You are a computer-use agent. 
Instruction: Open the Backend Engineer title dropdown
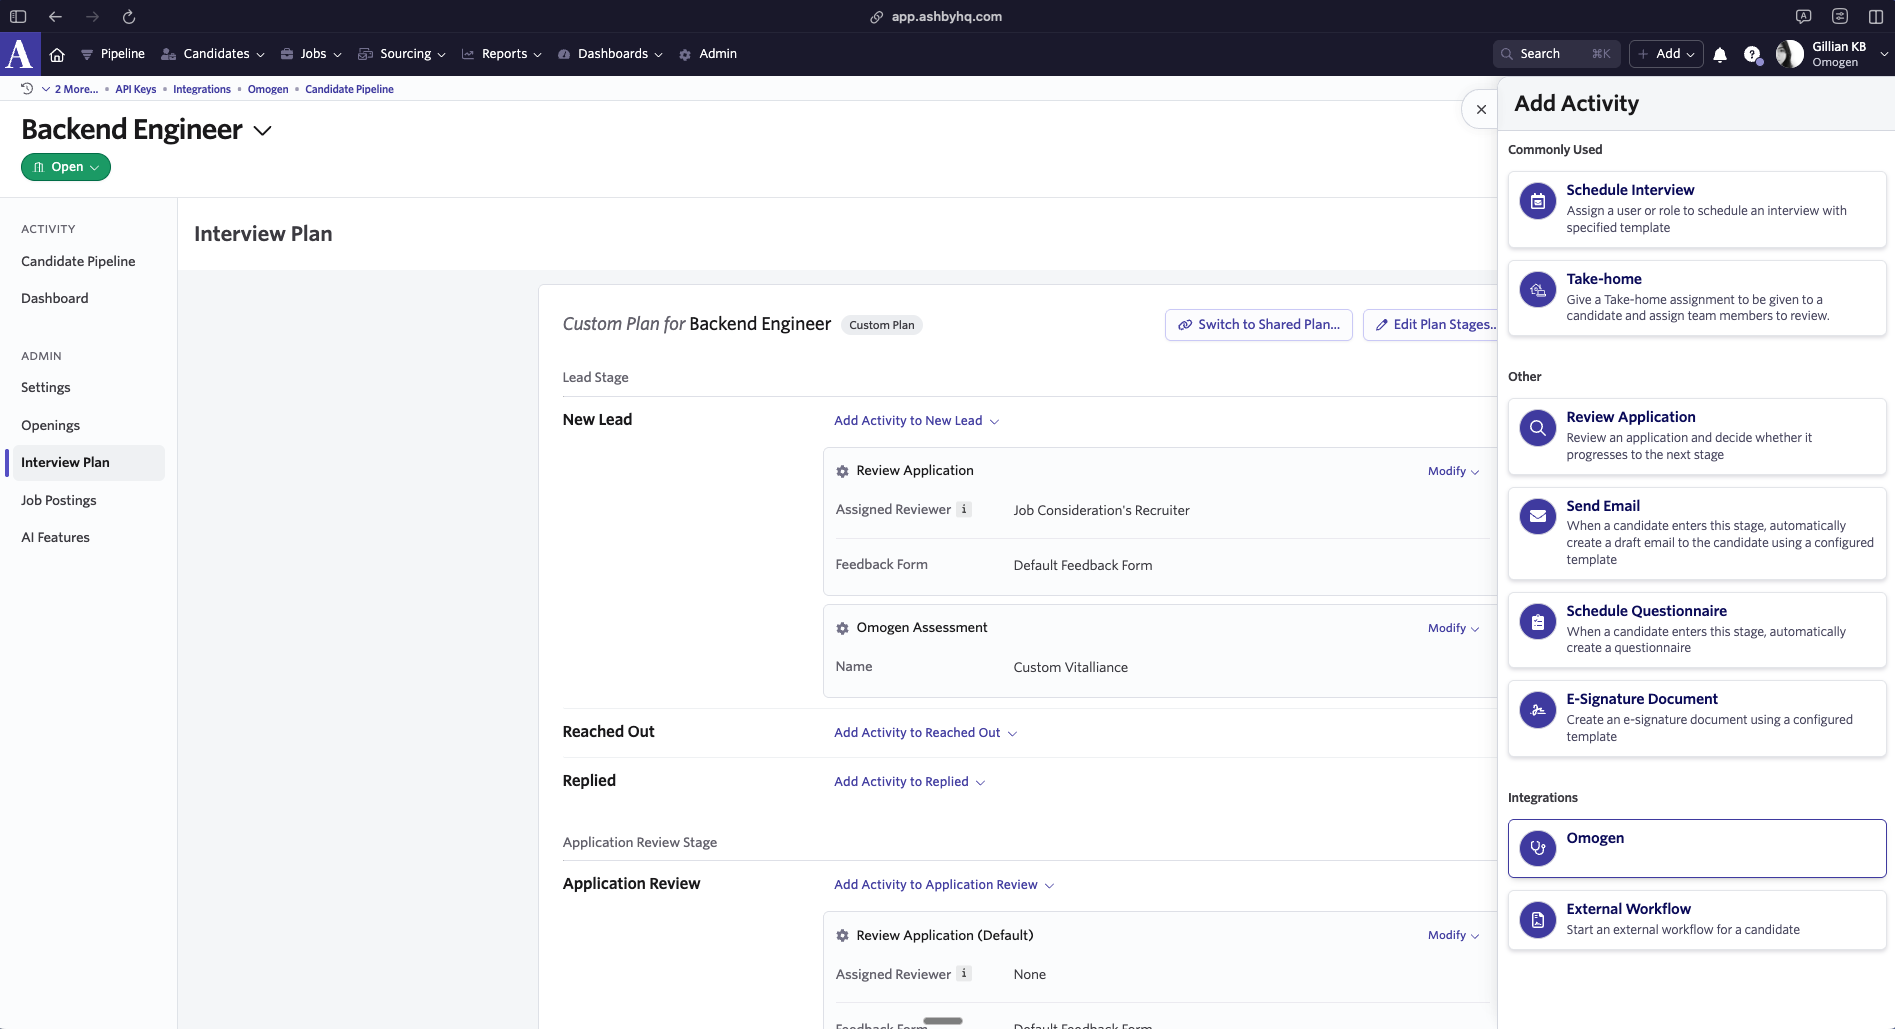pos(263,131)
